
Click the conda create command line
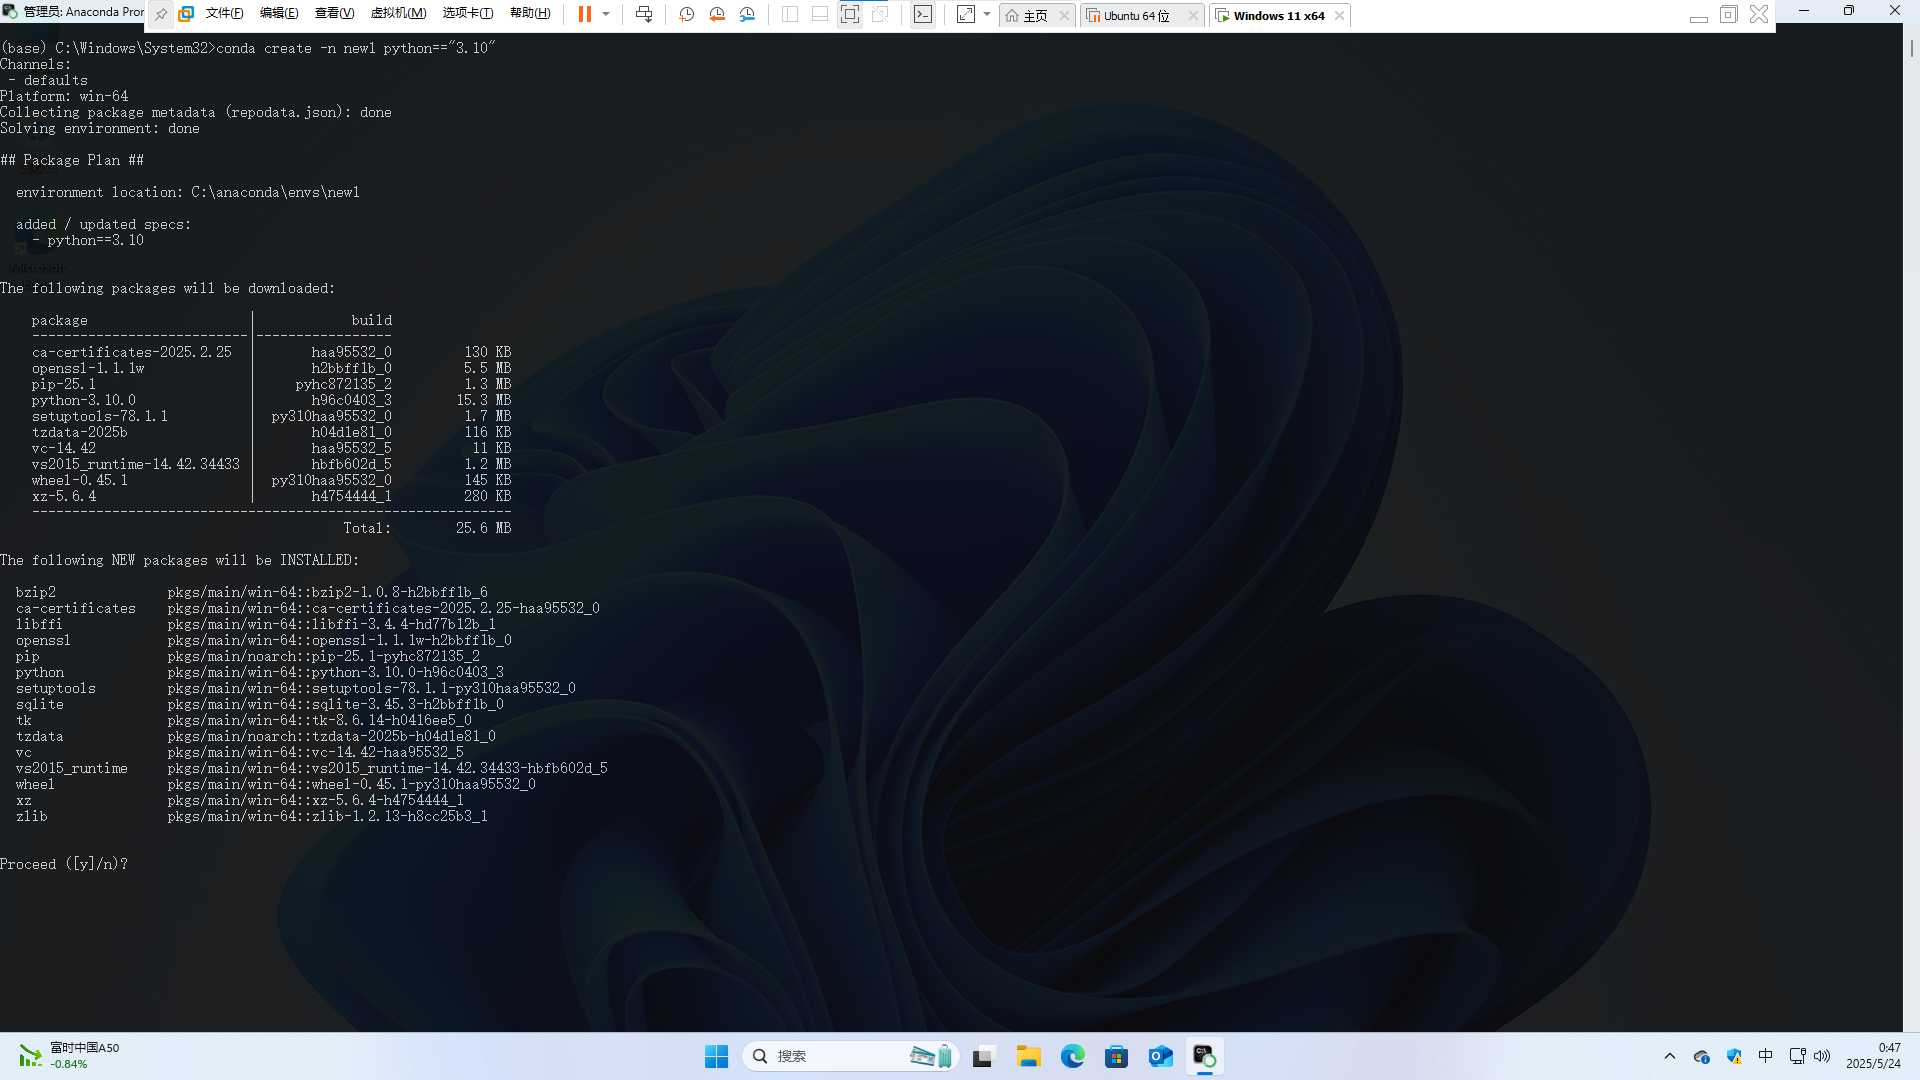[x=248, y=48]
